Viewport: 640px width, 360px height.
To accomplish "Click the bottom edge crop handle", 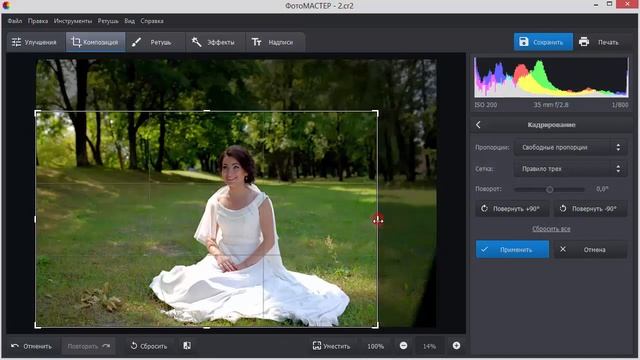I will coord(207,327).
